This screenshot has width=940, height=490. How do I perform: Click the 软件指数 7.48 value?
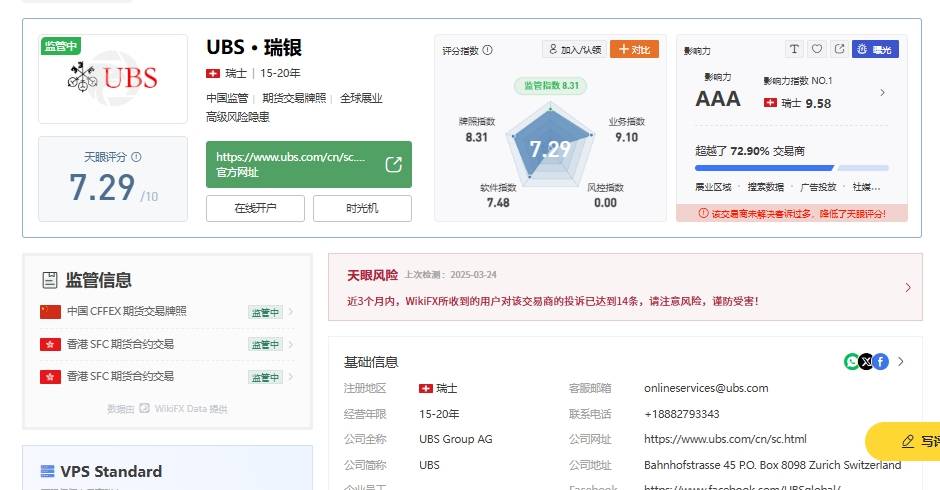(498, 203)
